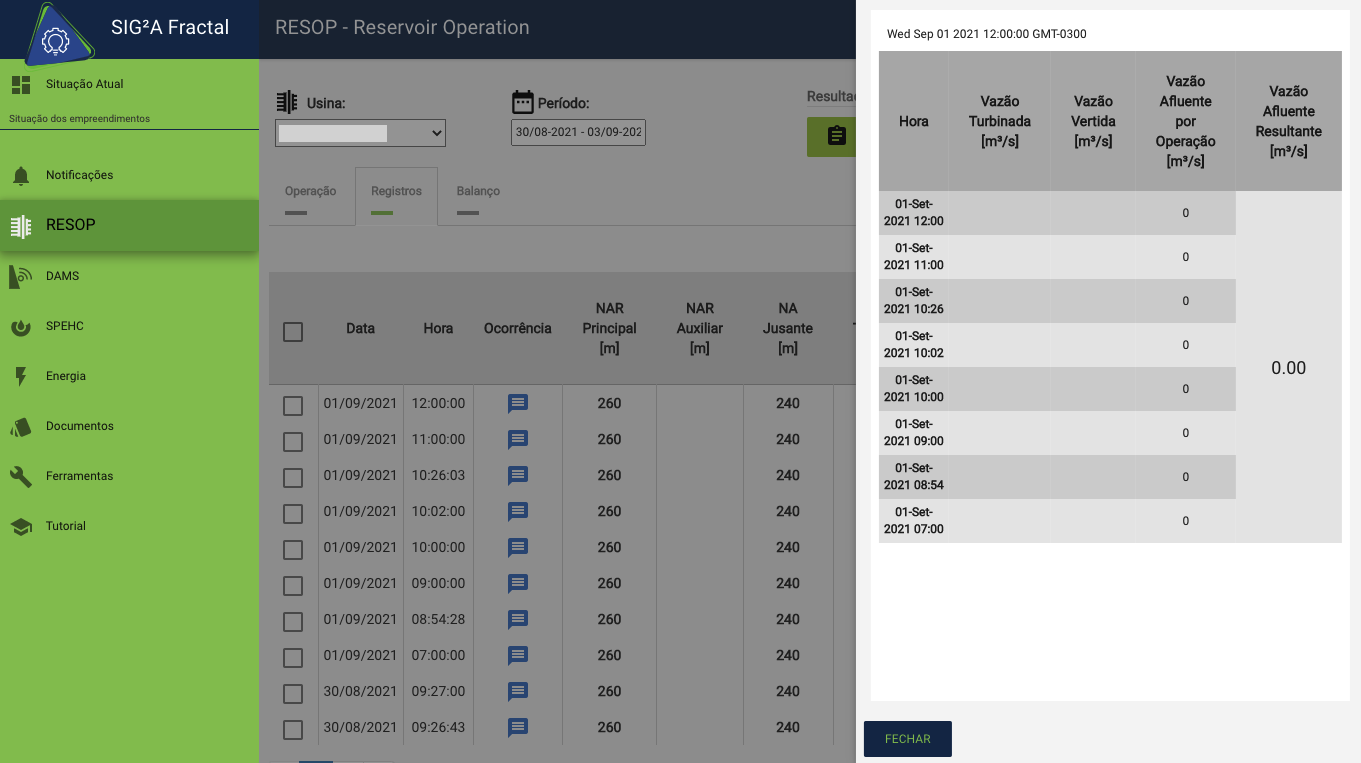Switch to the Operação tab
Image resolution: width=1361 pixels, height=763 pixels.
(310, 192)
